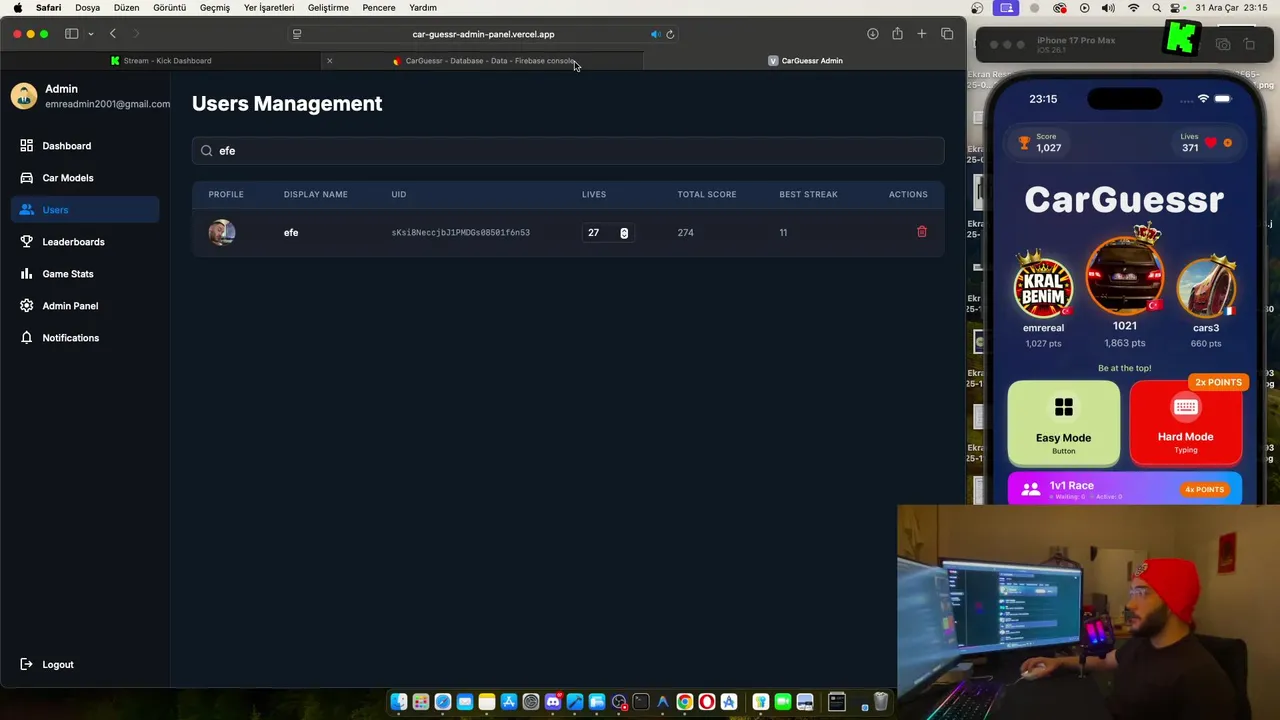Viewport: 1280px width, 720px height.
Task: Close the Firebase console tab
Action: click(x=329, y=61)
